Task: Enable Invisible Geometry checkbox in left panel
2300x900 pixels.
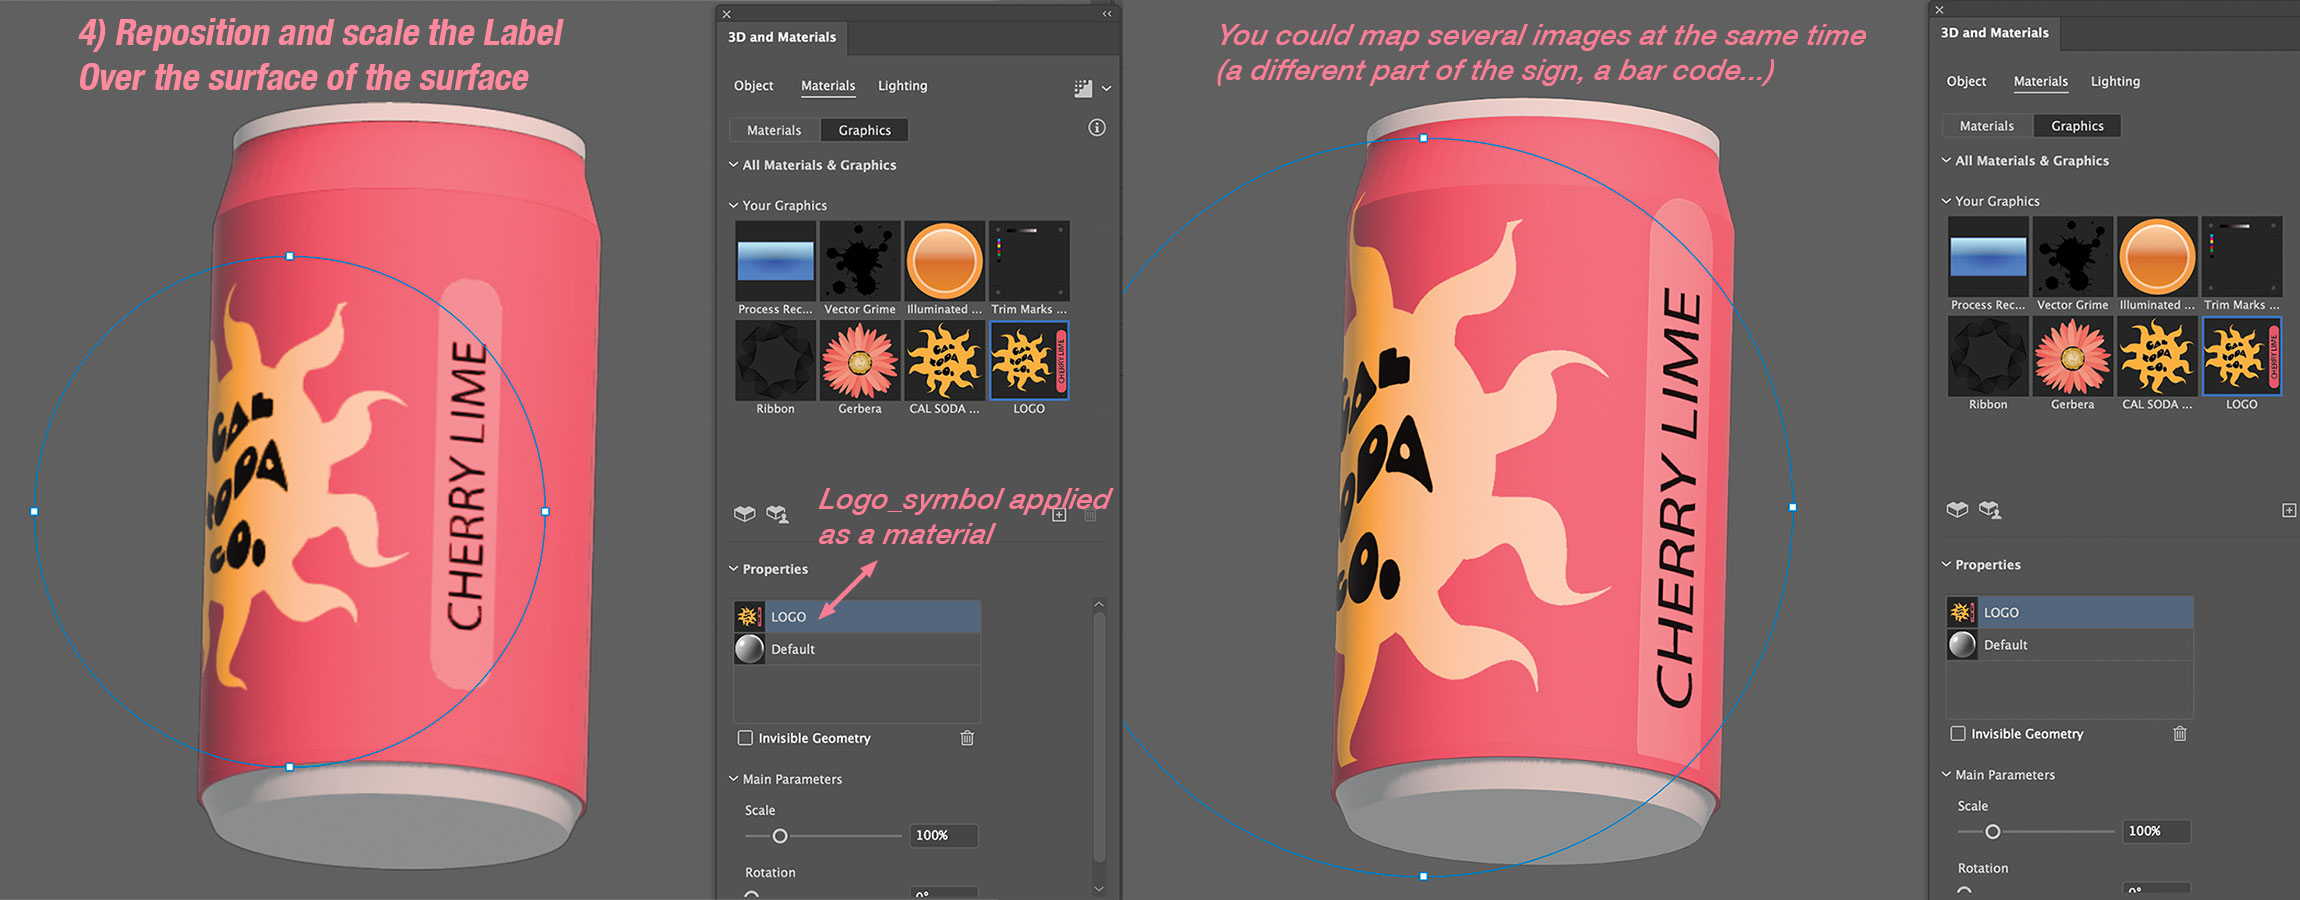Action: click(x=745, y=738)
